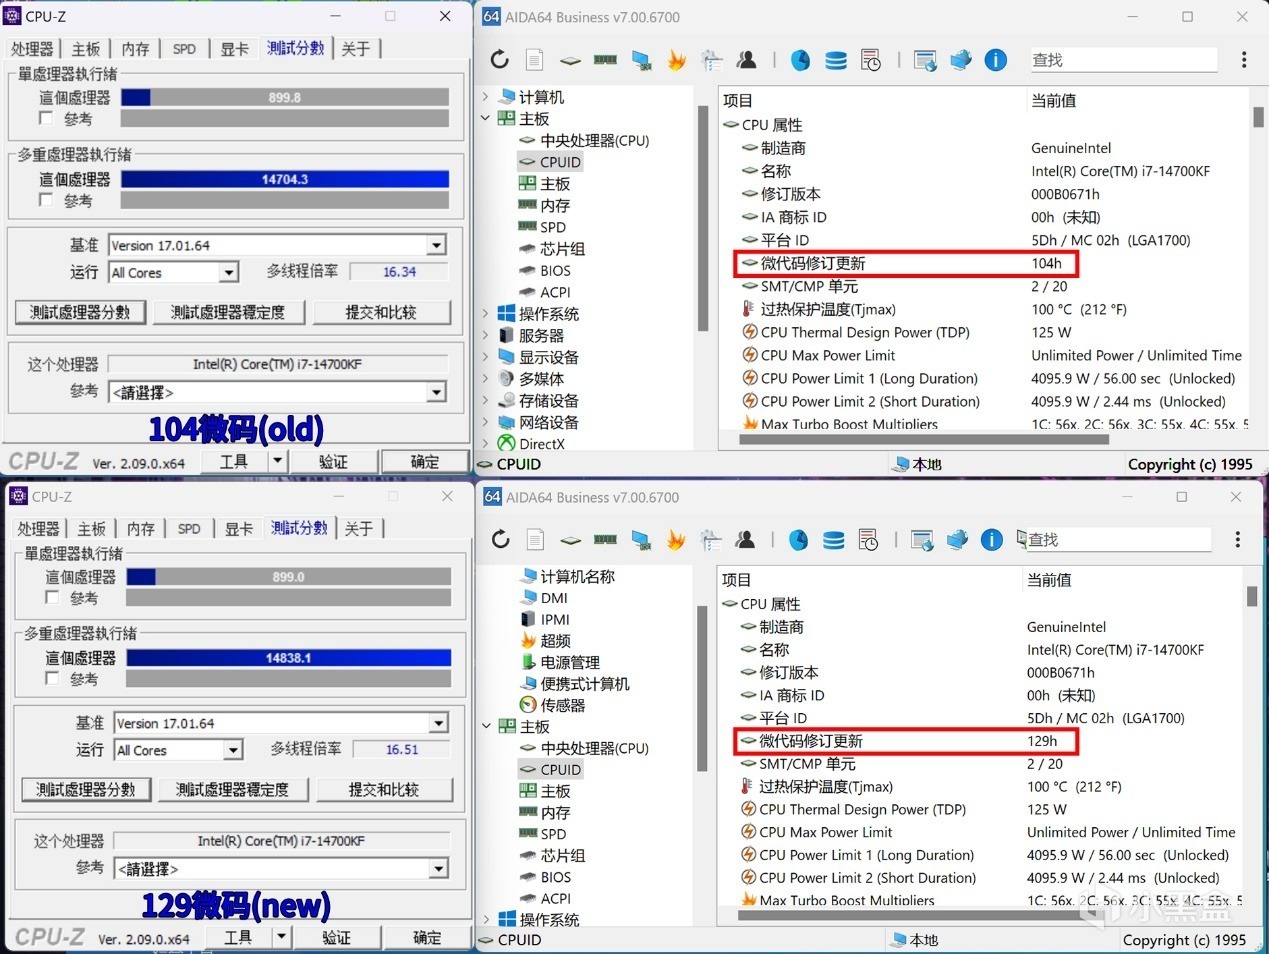Screen dimensions: 1269x954
Task: Open three-dot menu in bottom AIDA64 toolbar
Action: (1238, 540)
